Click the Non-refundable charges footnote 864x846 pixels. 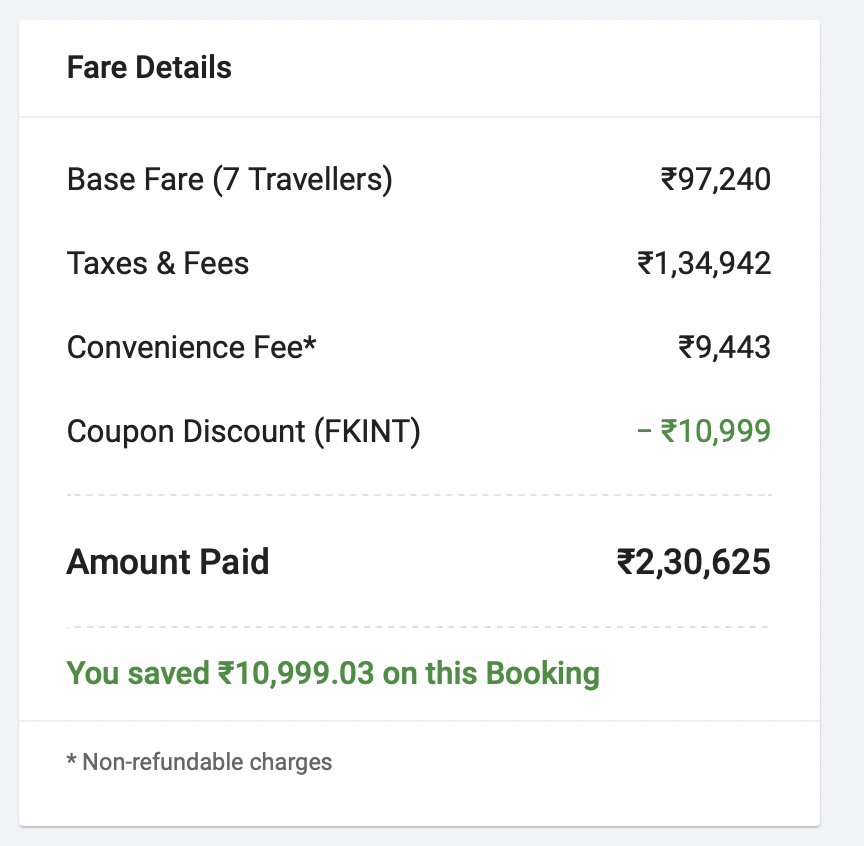click(x=199, y=762)
